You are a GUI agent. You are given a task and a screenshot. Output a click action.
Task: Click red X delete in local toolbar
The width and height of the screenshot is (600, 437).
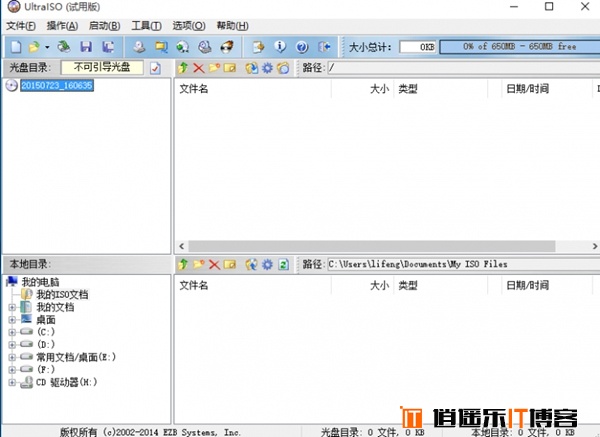pos(214,264)
